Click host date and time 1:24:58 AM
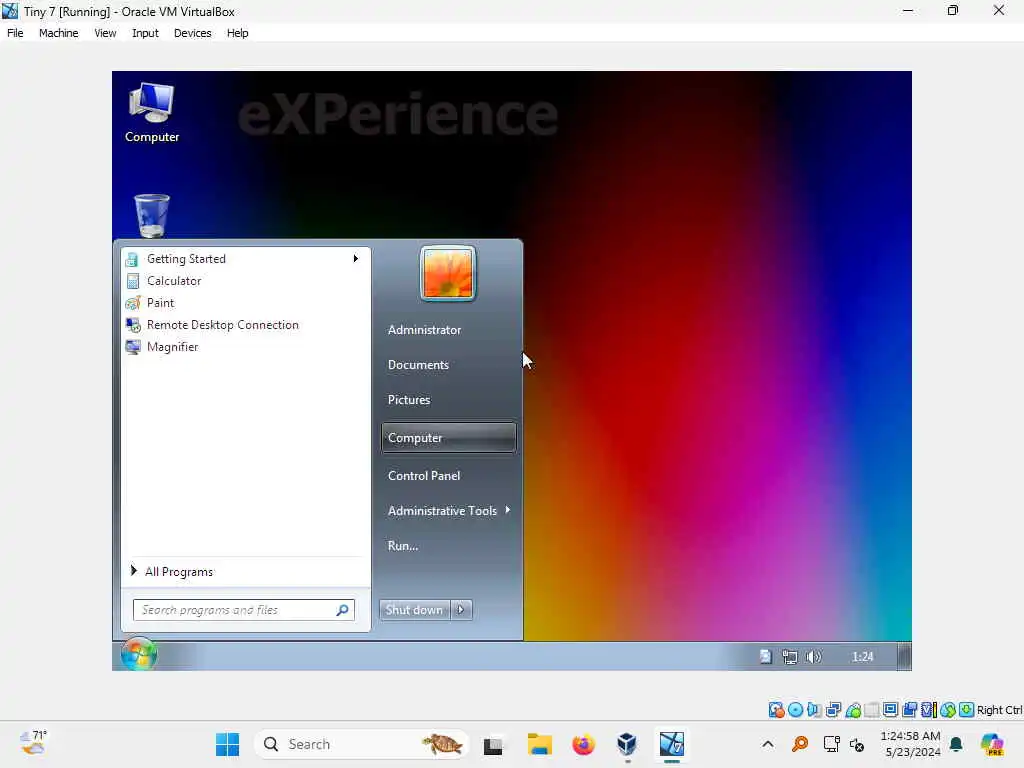Image resolution: width=1024 pixels, height=768 pixels. 910,744
